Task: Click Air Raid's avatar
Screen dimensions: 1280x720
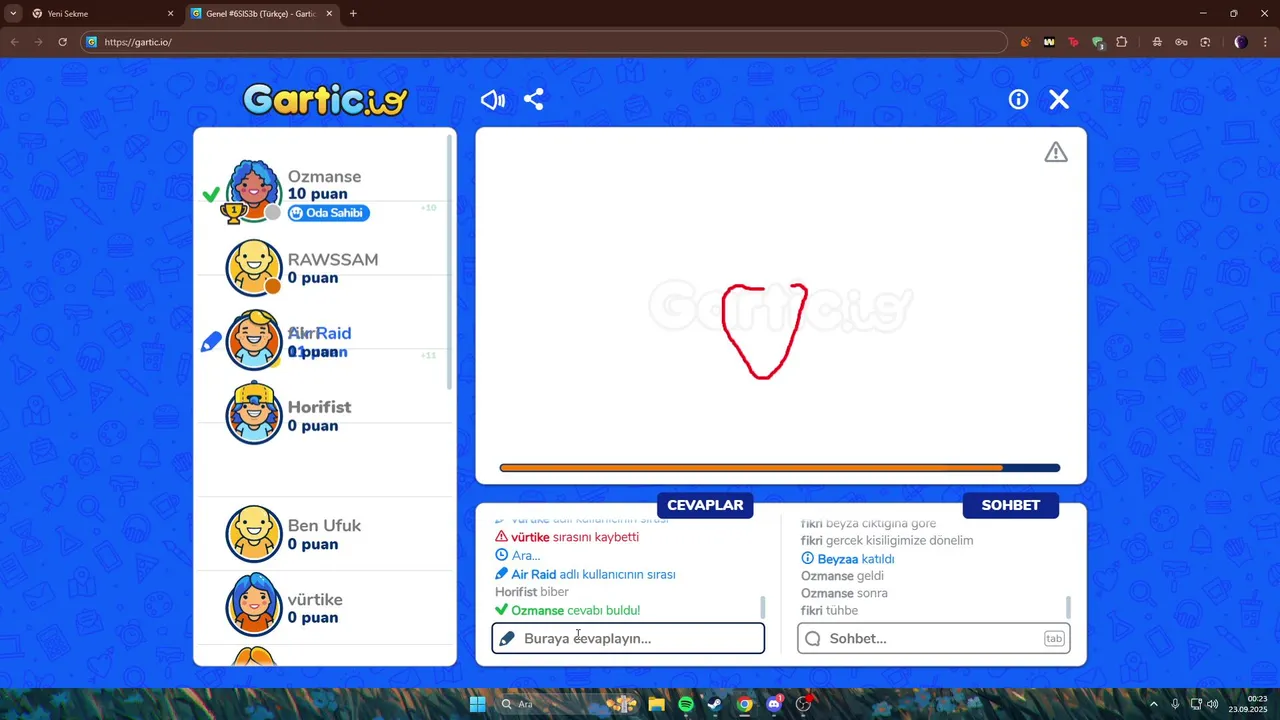Action: pyautogui.click(x=254, y=341)
